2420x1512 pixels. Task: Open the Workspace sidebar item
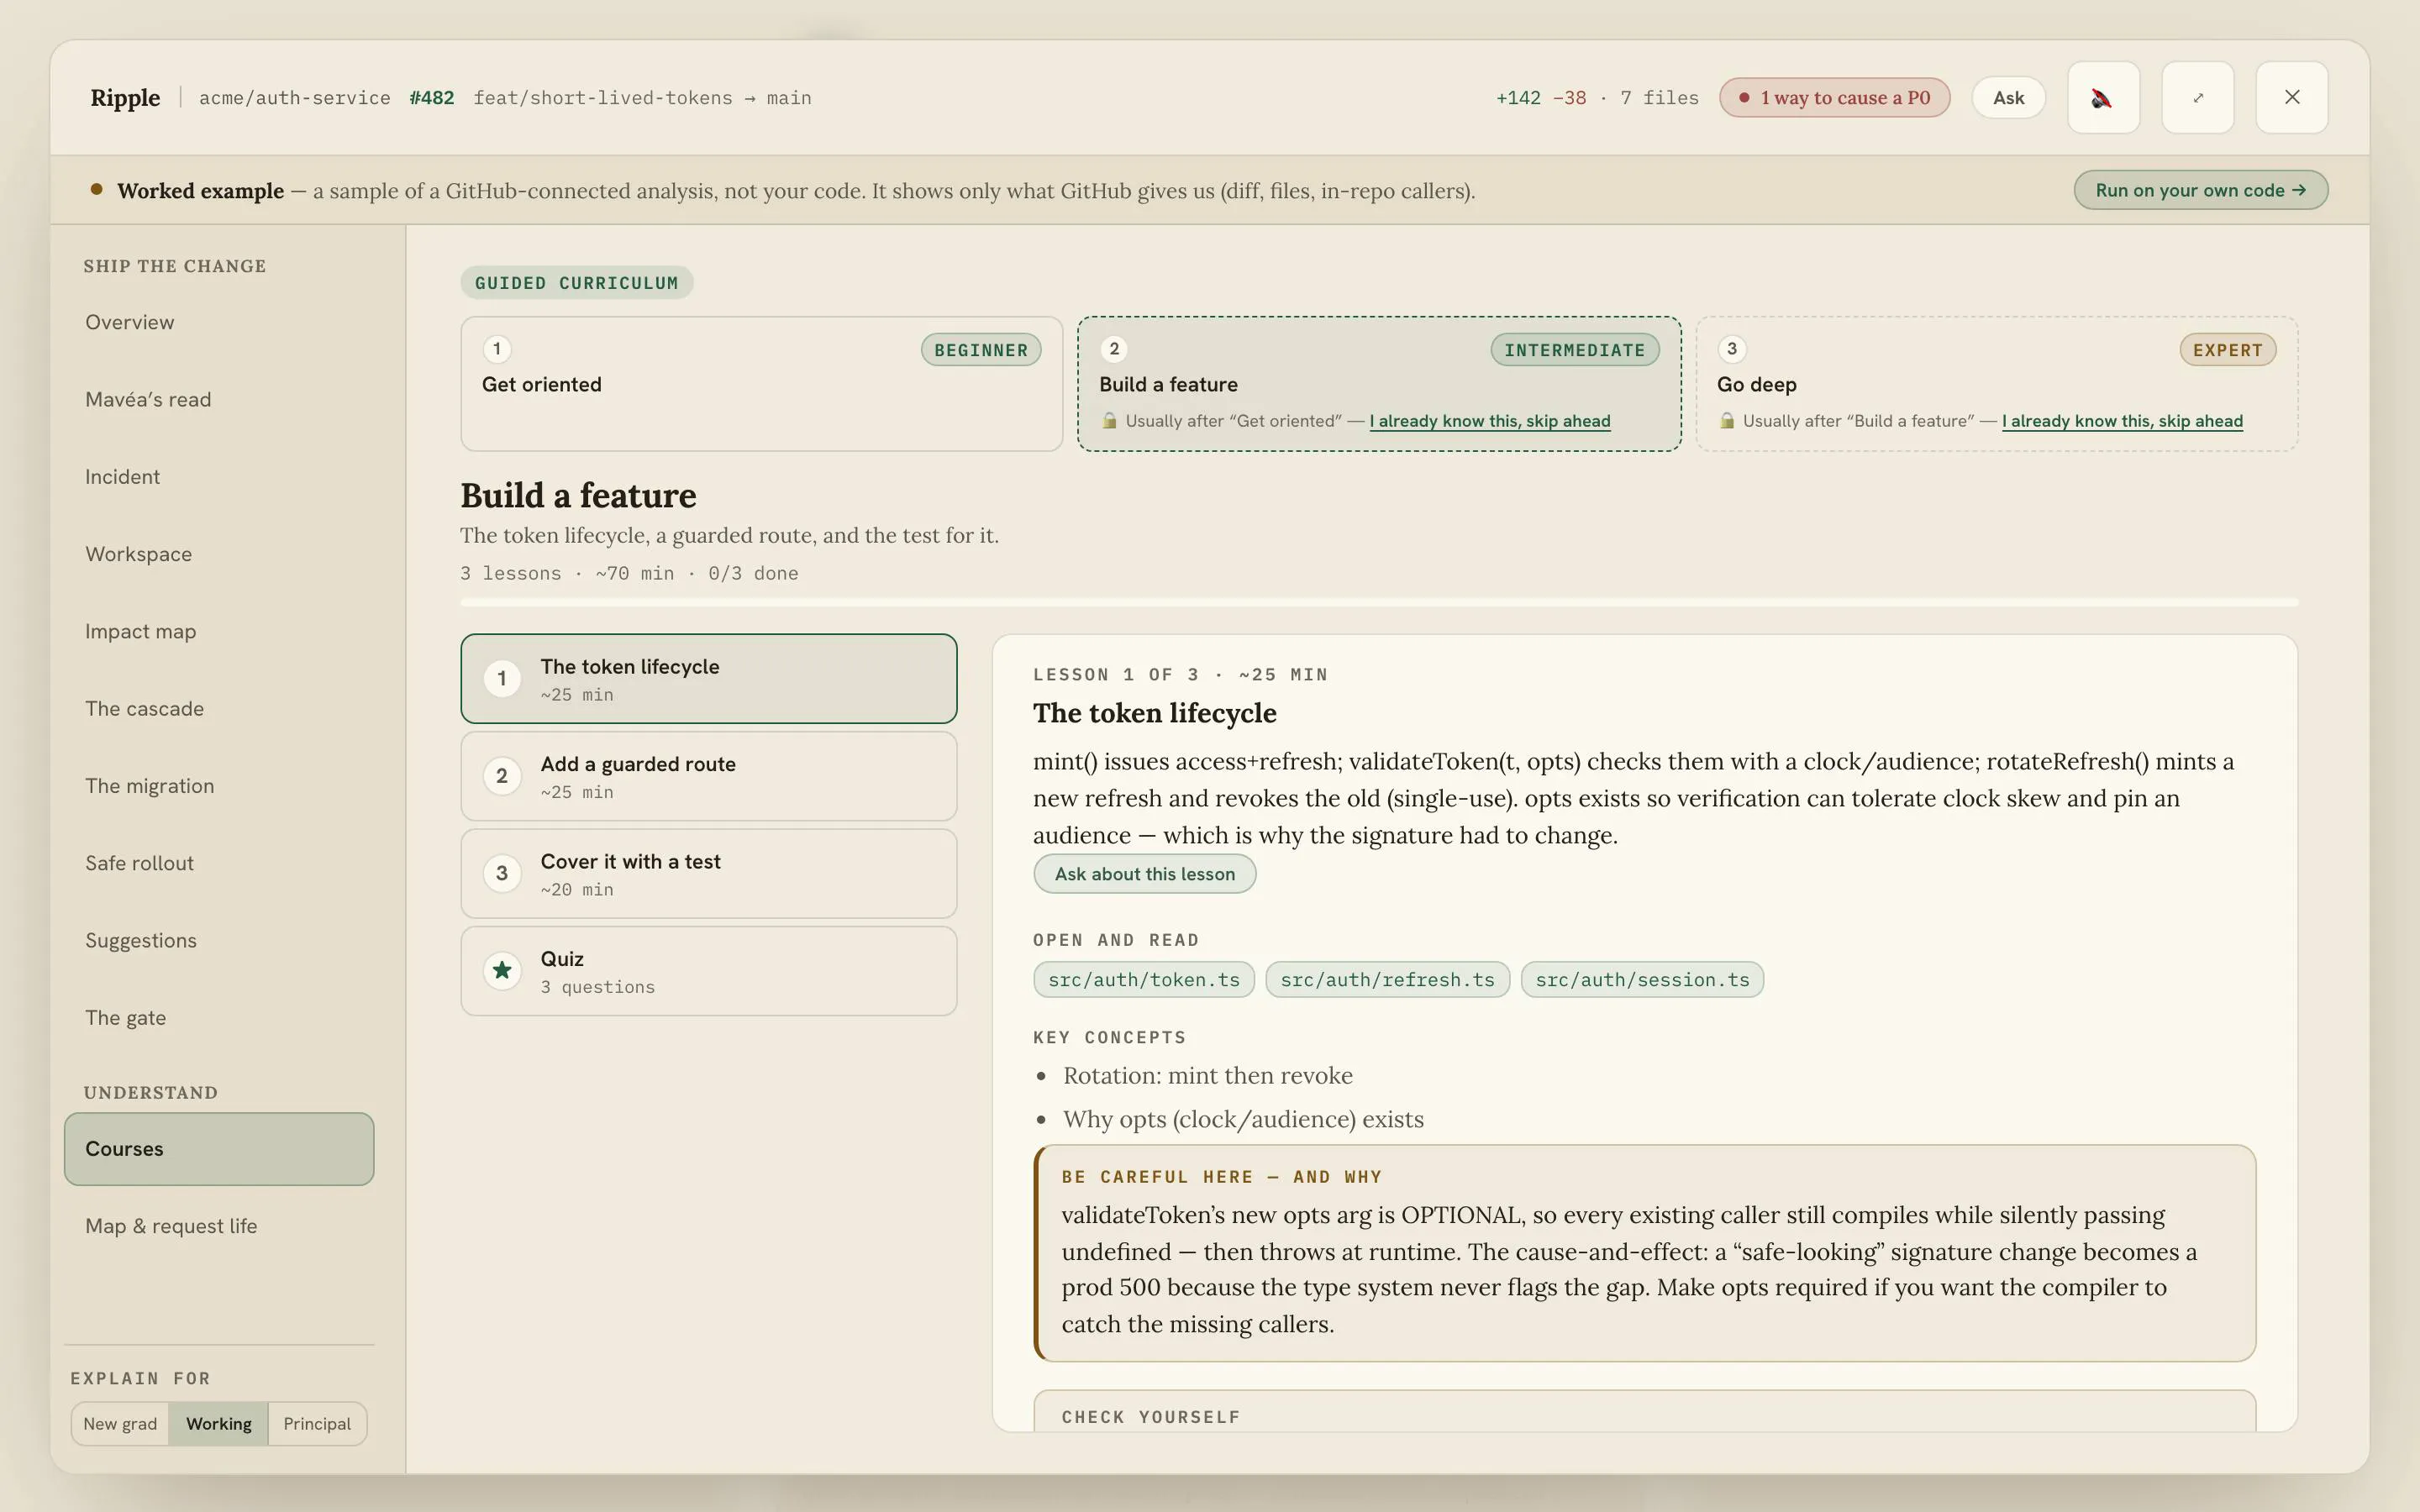(x=219, y=554)
